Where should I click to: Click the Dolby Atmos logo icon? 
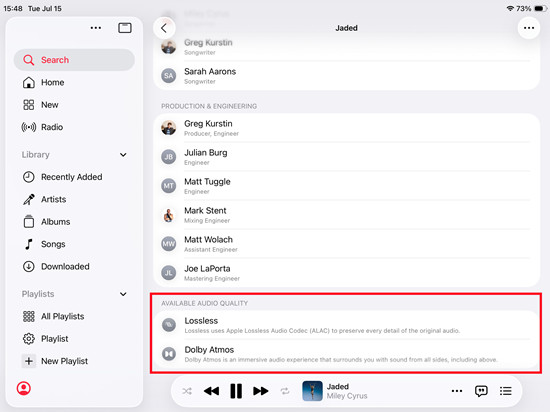[169, 354]
